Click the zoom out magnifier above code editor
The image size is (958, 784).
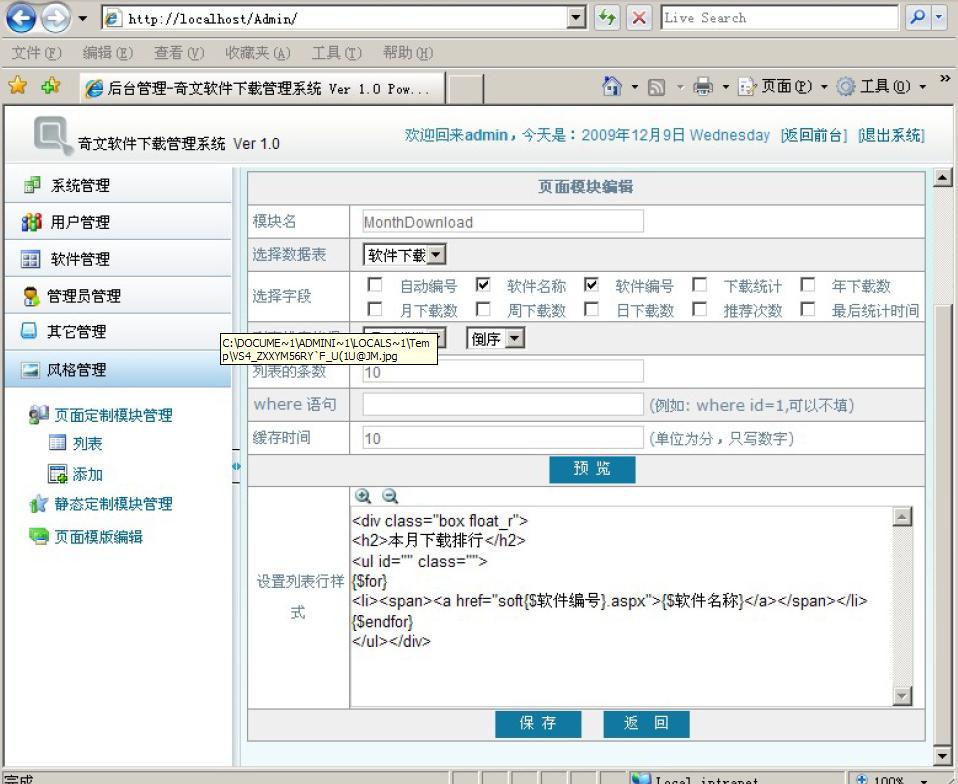coord(390,496)
